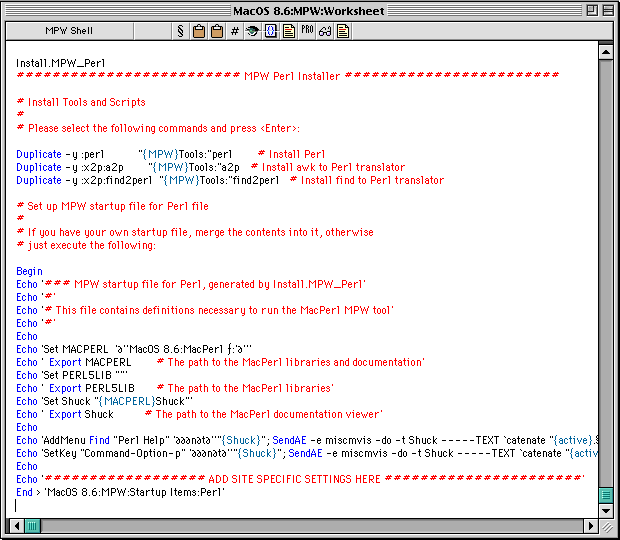Viewport: 620px width, 540px height.
Task: Click the MPW Shell status label
Action: point(69,31)
